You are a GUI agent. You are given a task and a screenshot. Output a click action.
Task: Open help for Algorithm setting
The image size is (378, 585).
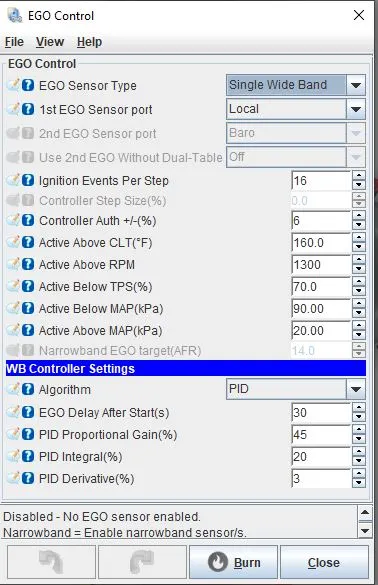pos(28,390)
